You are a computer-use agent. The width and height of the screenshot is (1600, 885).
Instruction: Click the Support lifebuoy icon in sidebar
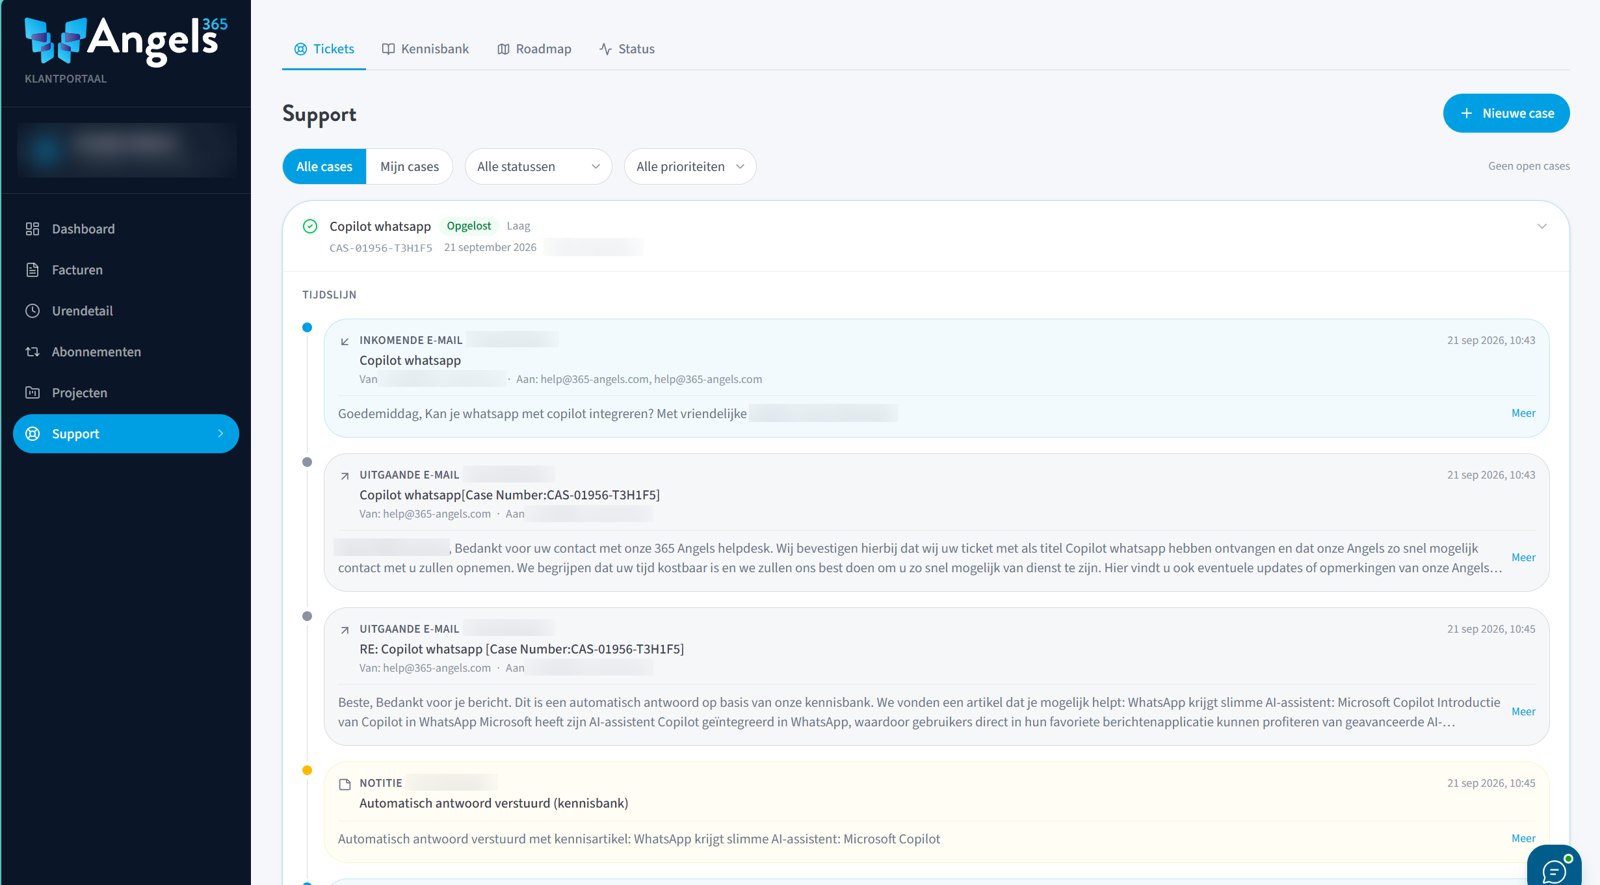click(32, 434)
